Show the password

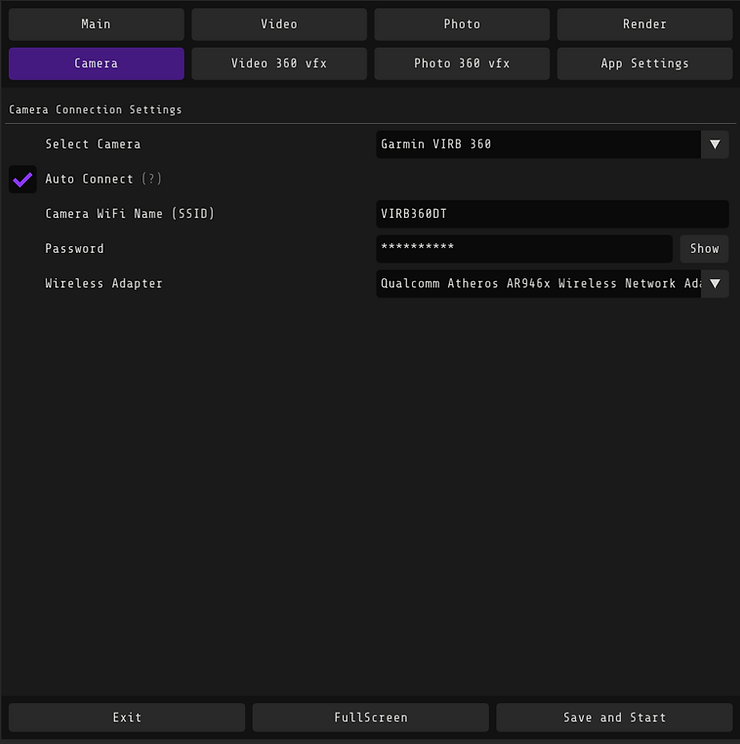(x=704, y=249)
